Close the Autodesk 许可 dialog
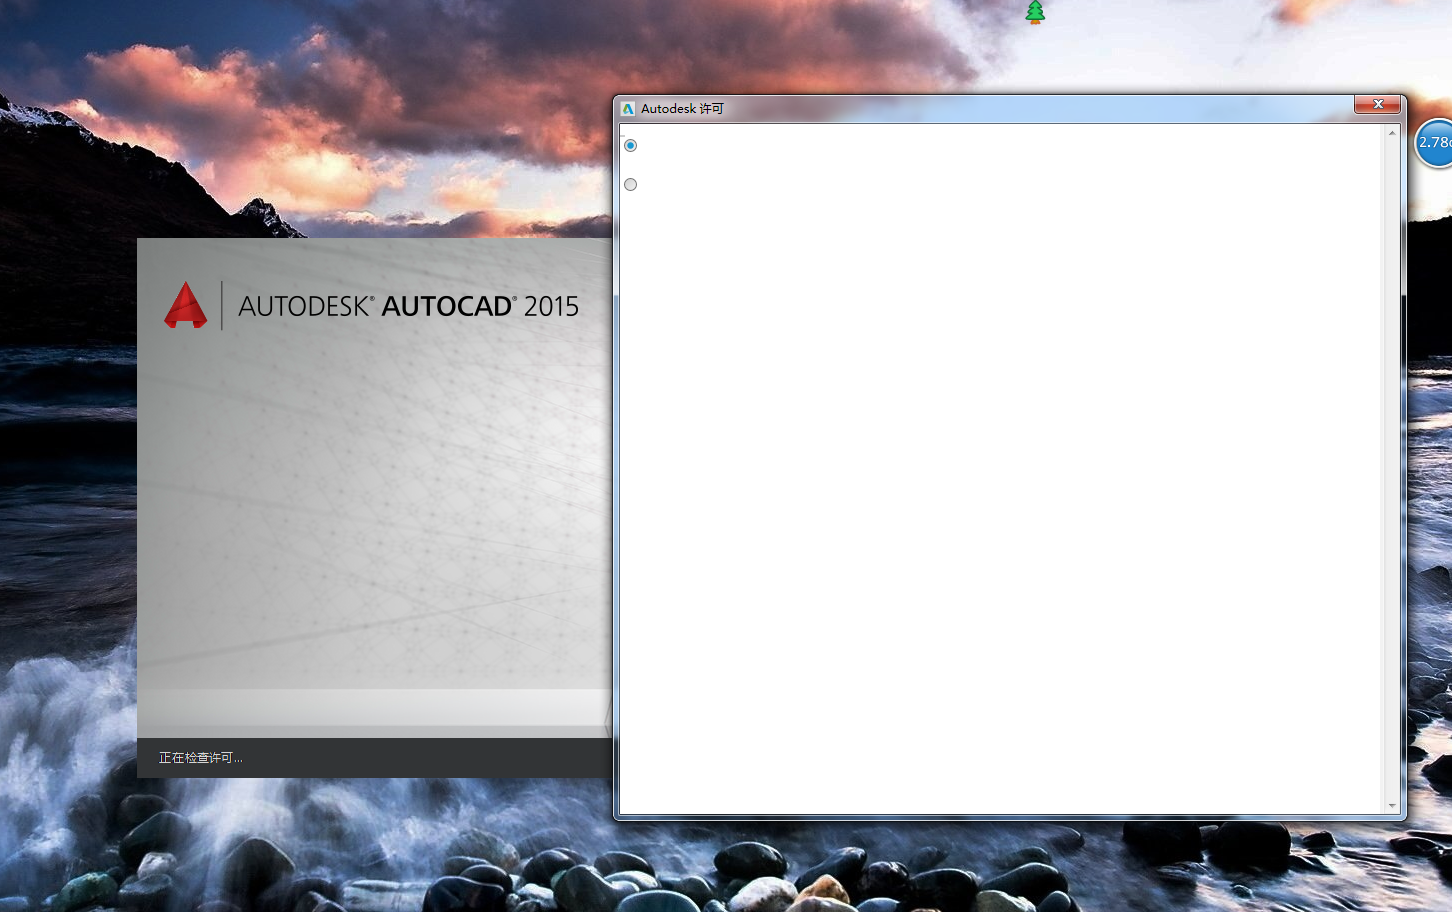This screenshot has height=912, width=1452. point(1377,104)
